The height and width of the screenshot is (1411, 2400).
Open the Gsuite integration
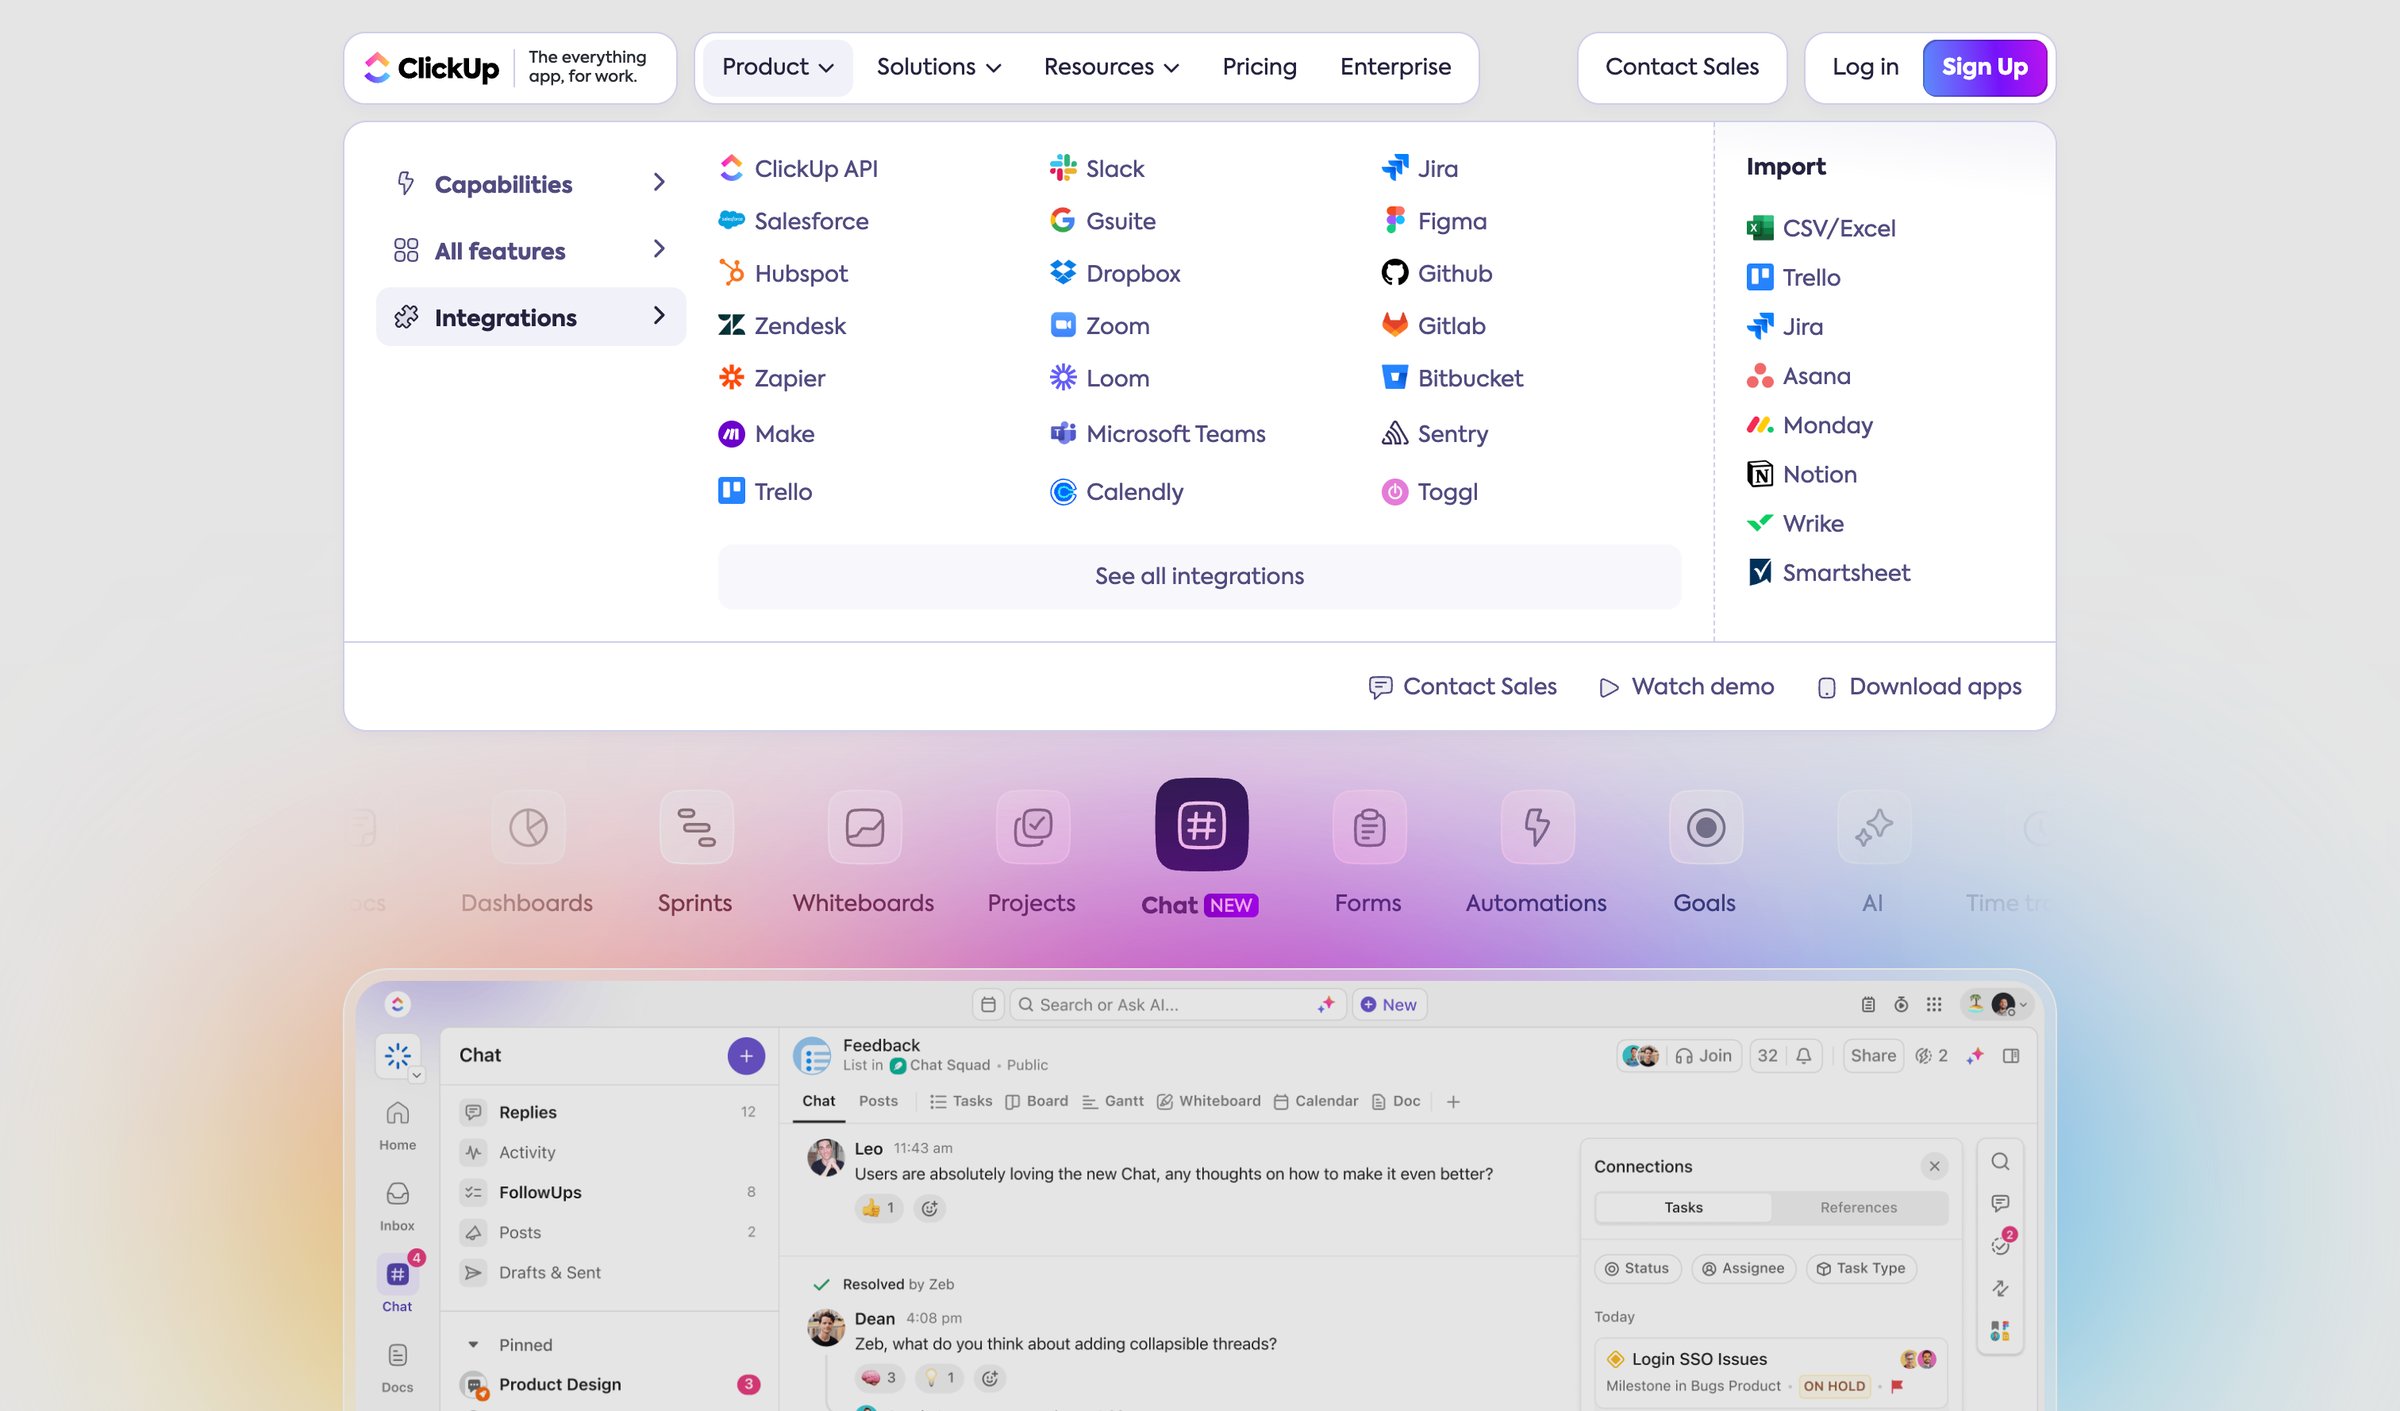[x=1103, y=221]
